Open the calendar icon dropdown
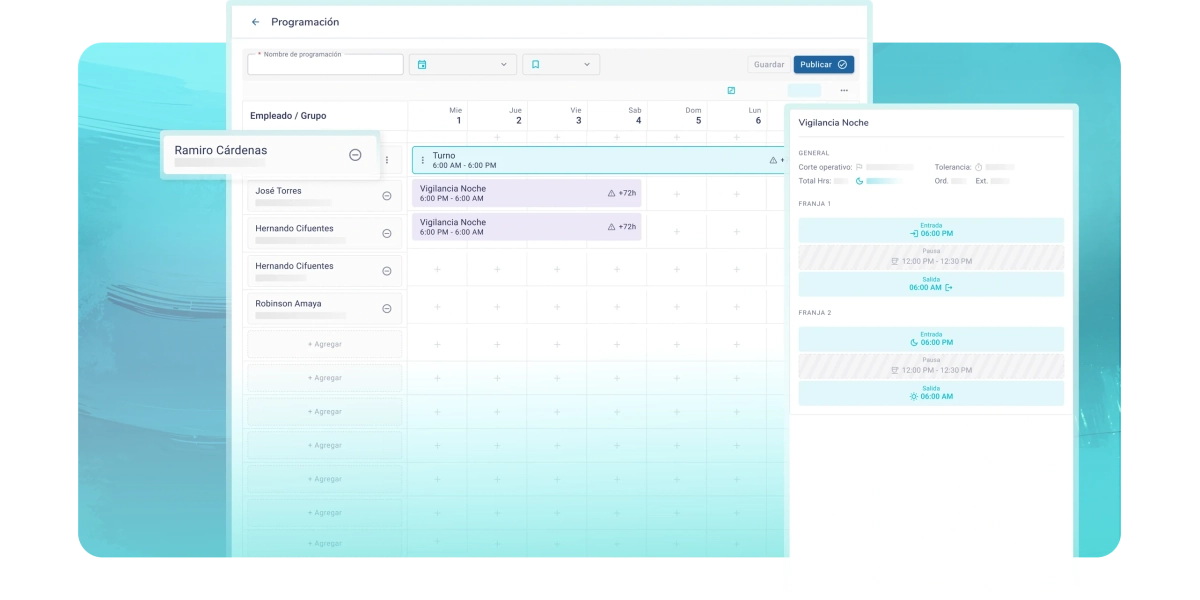Screen dimensions: 1200x600 [462, 65]
